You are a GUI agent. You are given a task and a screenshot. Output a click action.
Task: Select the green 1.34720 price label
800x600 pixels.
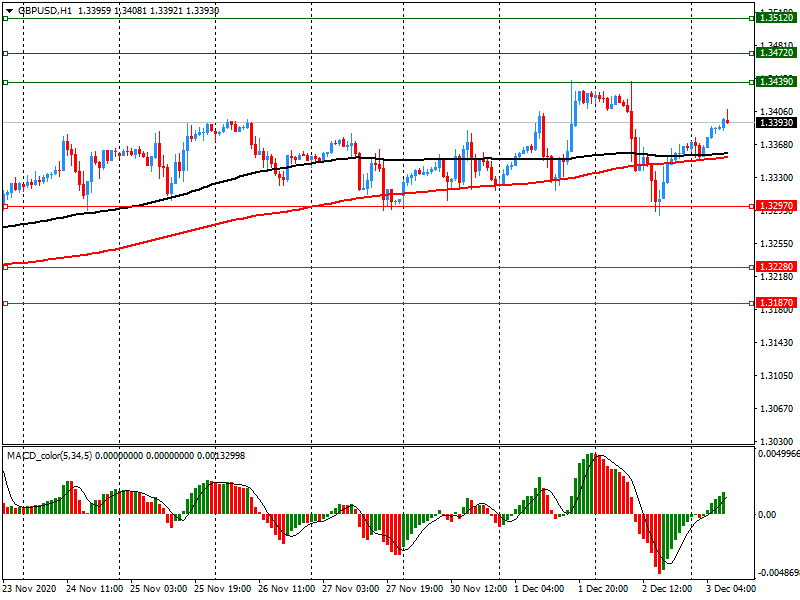point(776,52)
